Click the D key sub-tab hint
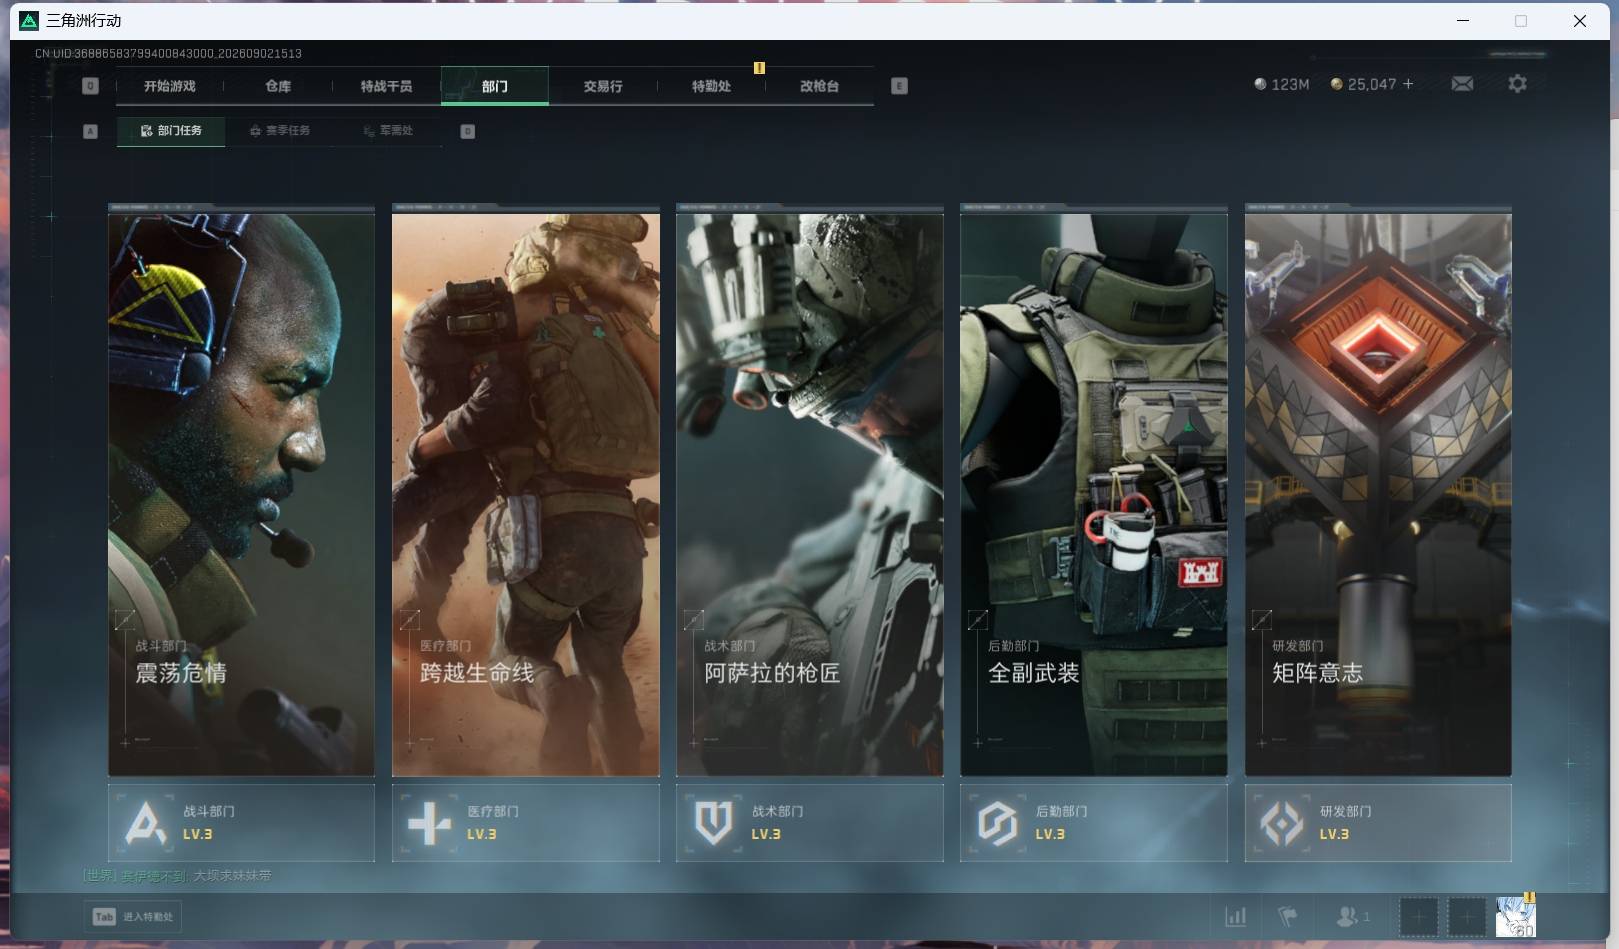The image size is (1619, 949). click(467, 131)
